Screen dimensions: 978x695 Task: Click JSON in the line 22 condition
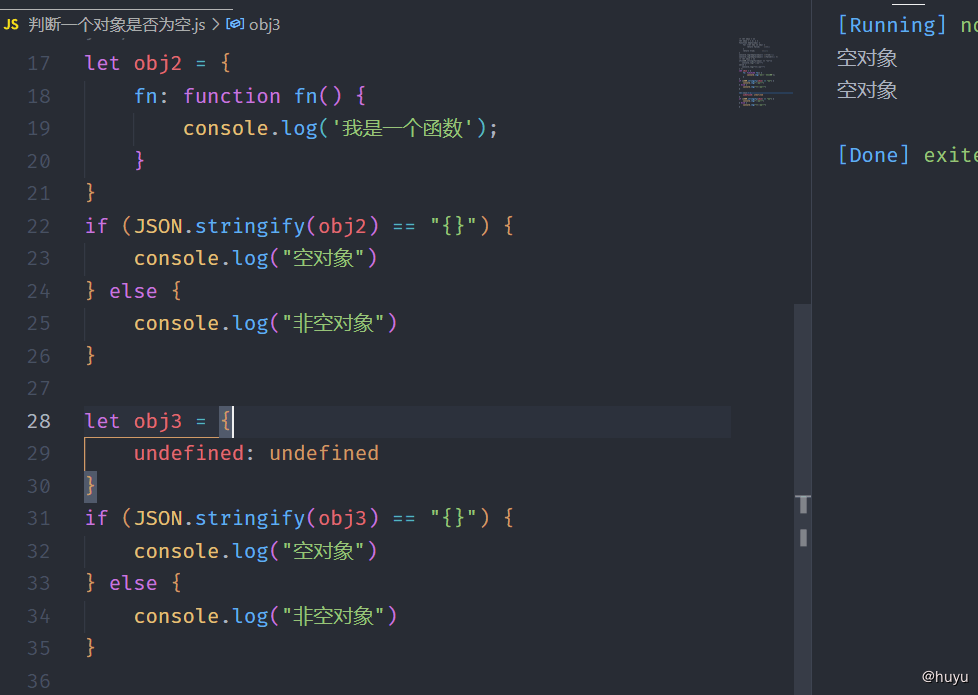[158, 226]
